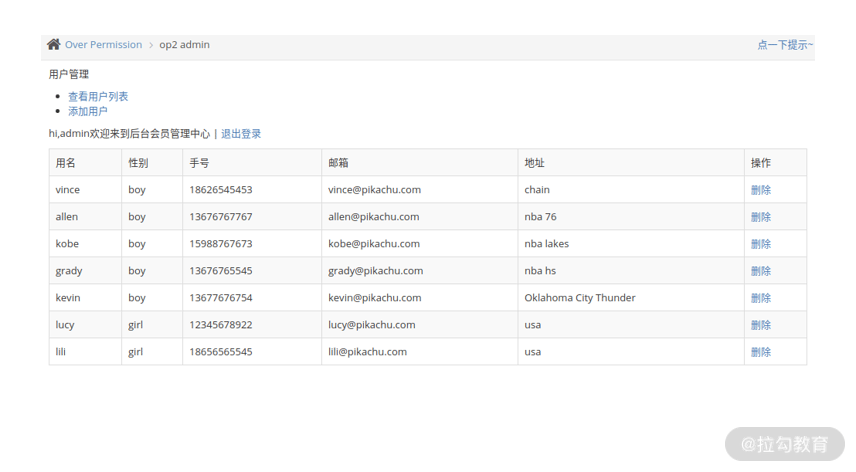
Task: Delete user vince with 删除 link
Action: pos(760,190)
